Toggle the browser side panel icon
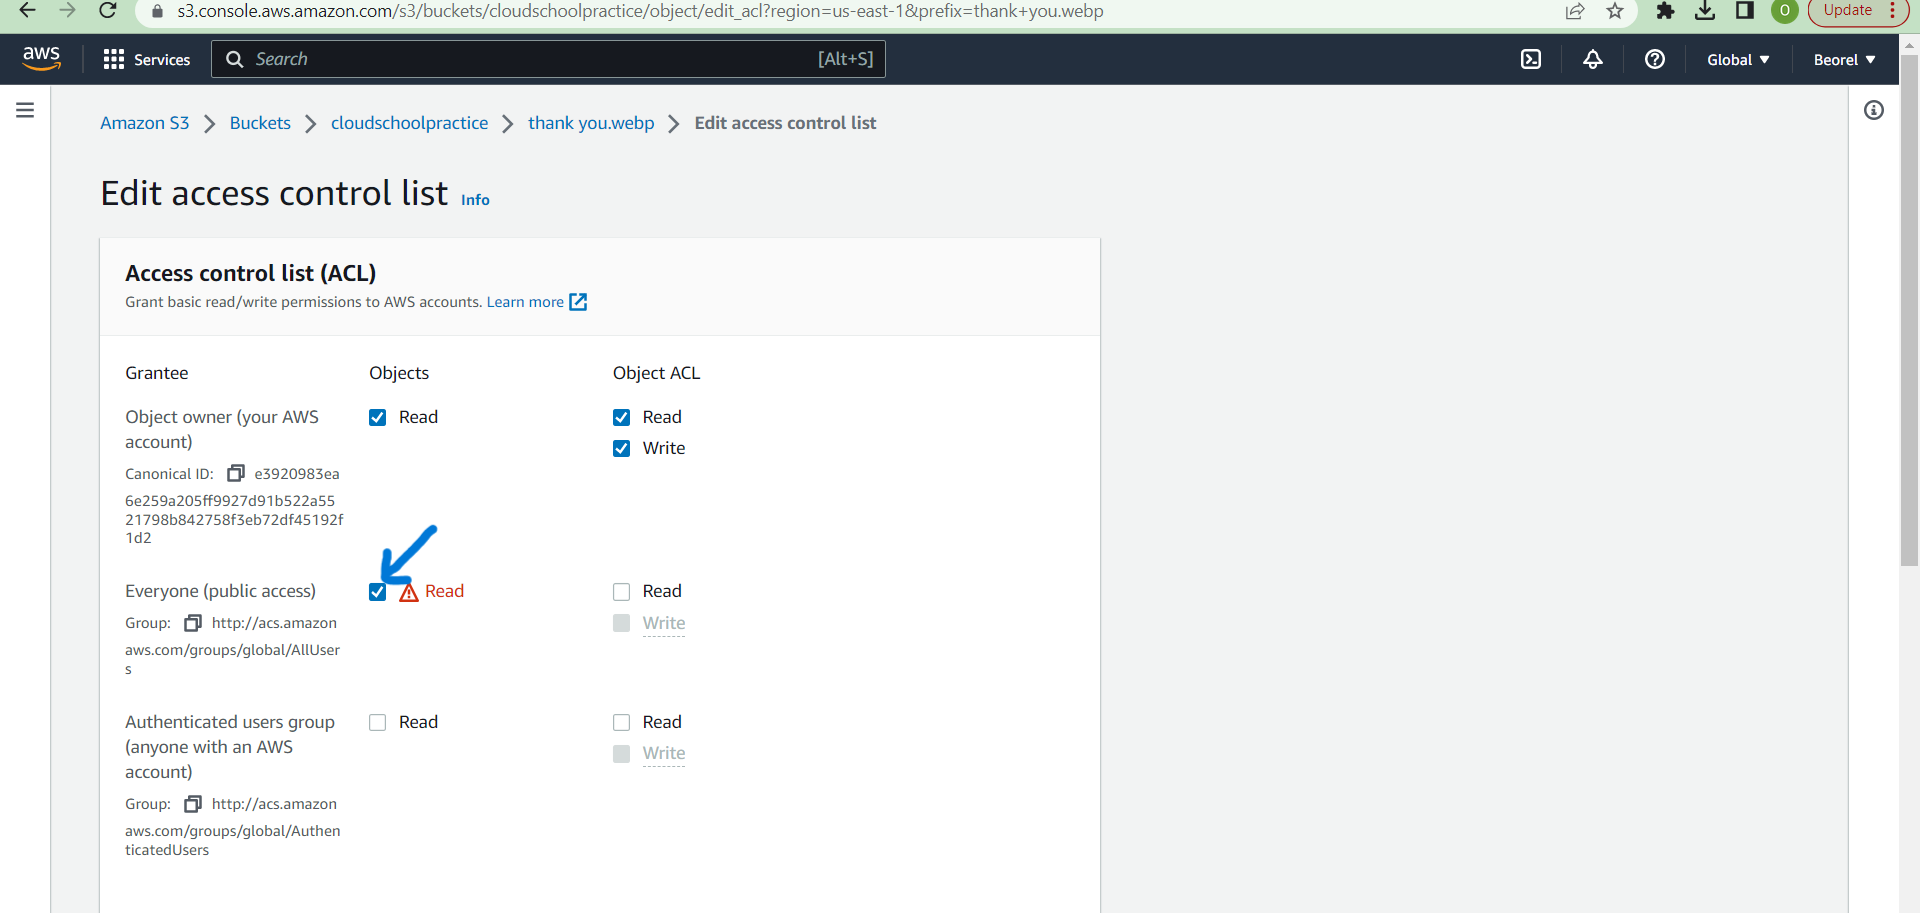Viewport: 1920px width, 913px height. pos(1745,11)
